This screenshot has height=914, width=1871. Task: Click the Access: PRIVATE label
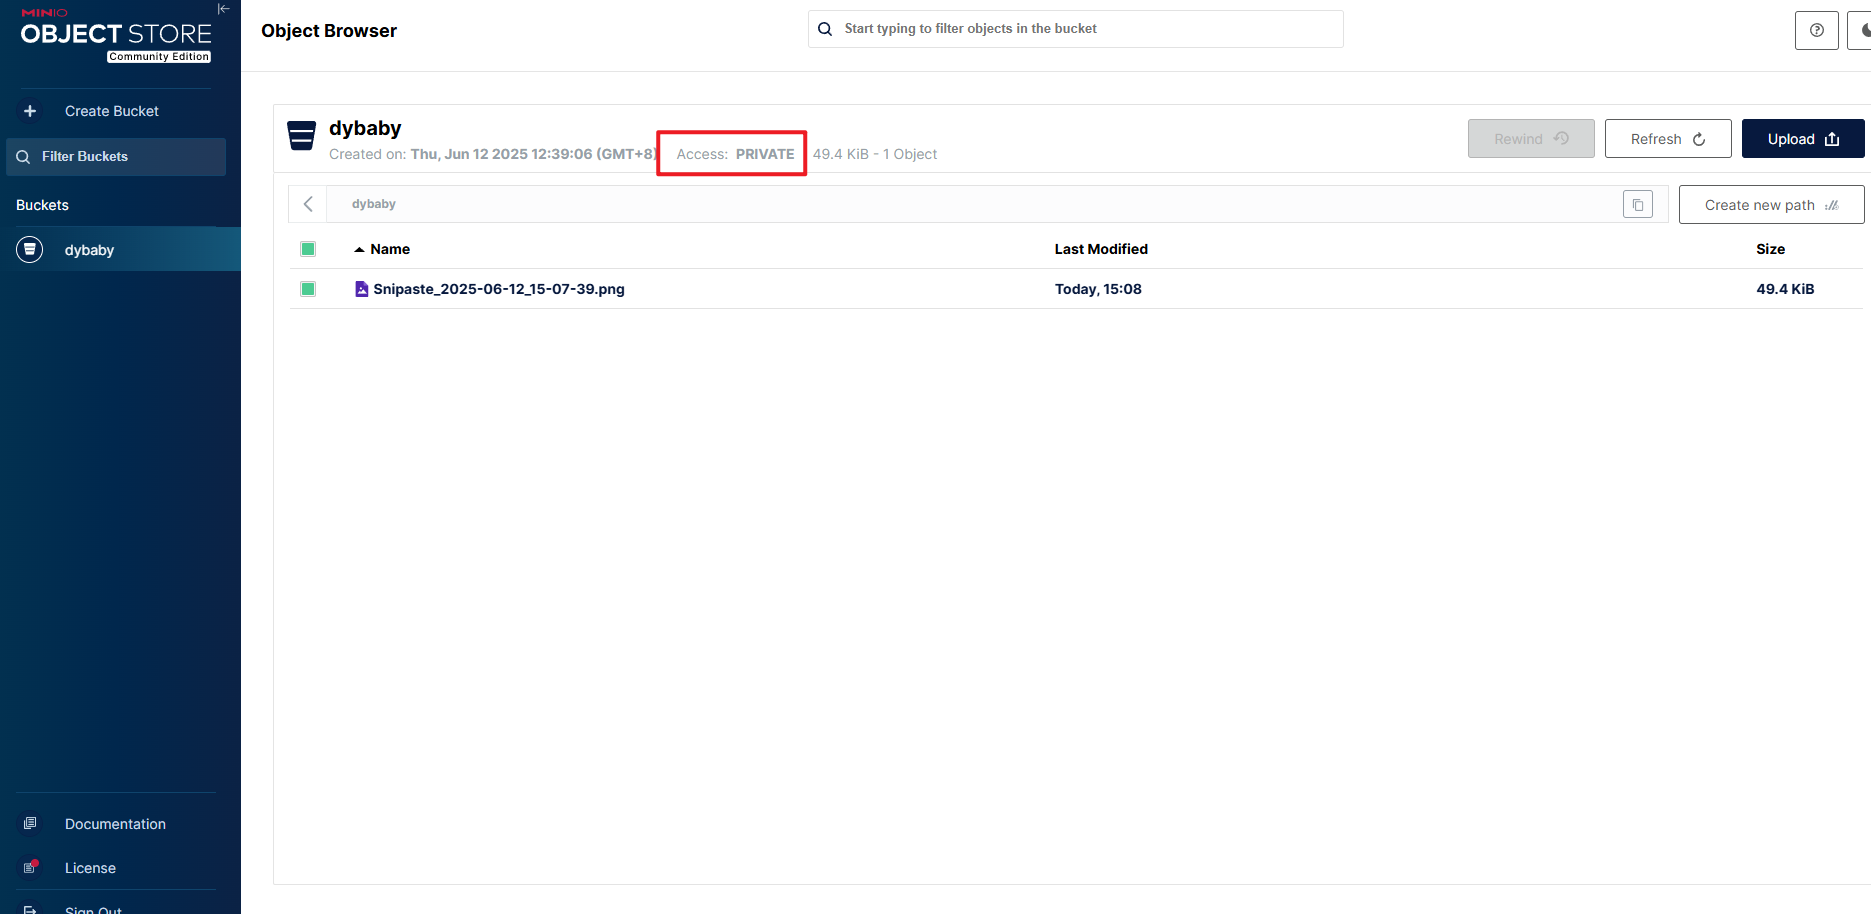click(x=735, y=154)
